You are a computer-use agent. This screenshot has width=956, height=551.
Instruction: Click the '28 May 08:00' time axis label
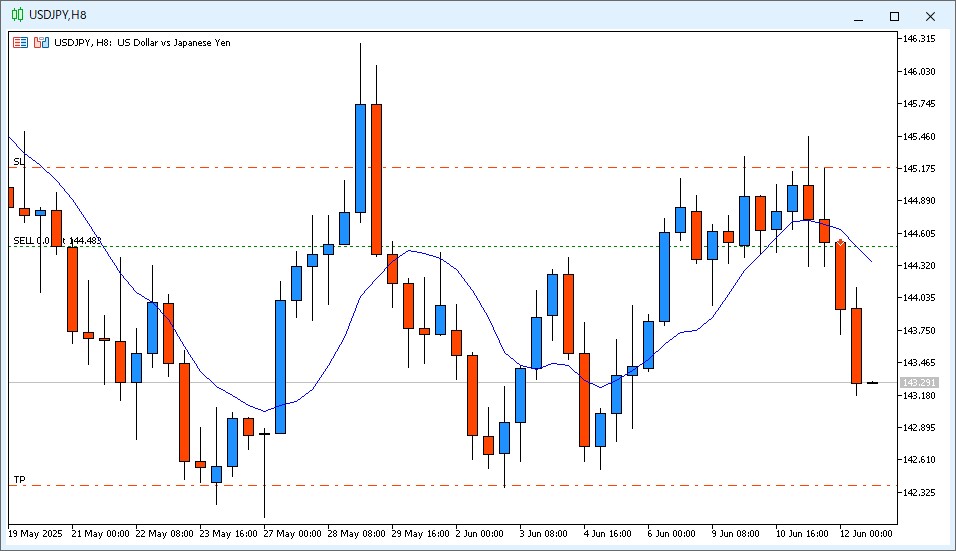[357, 534]
